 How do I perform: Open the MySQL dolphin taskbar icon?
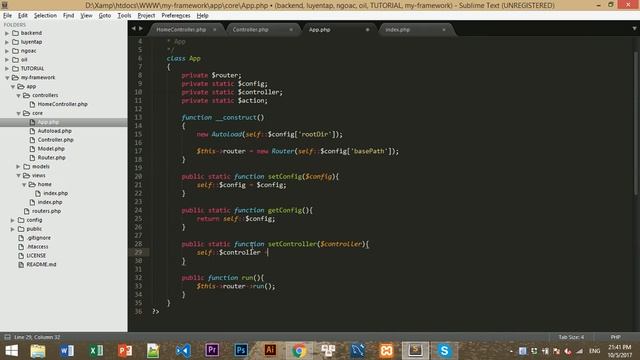[x=357, y=351]
